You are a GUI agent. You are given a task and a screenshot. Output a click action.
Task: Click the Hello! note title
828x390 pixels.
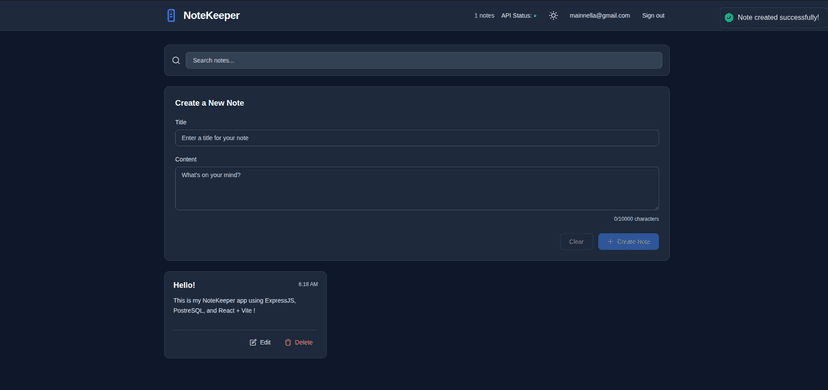point(184,285)
